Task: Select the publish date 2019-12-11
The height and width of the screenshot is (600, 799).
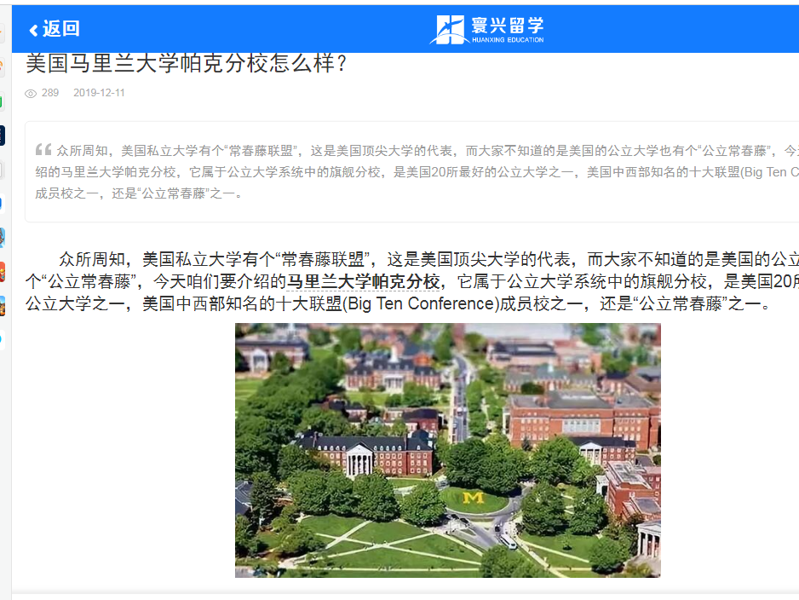Action: pyautogui.click(x=99, y=93)
